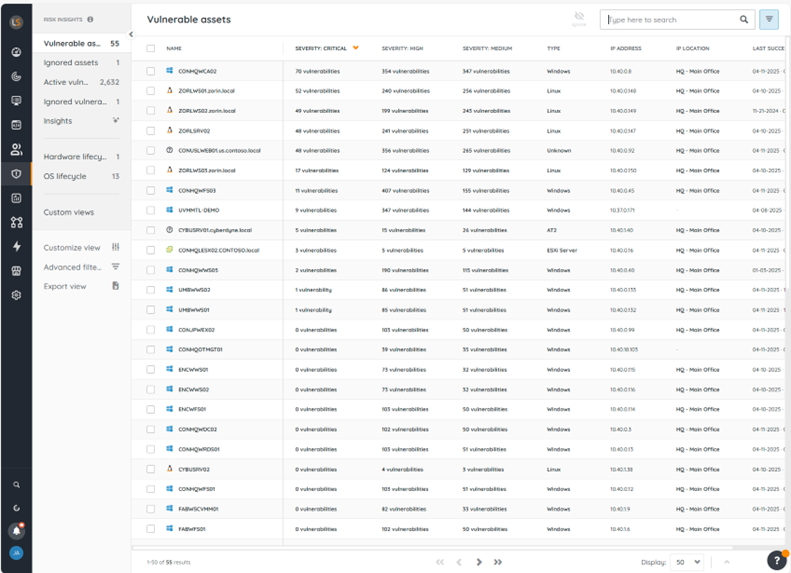Go to the next results page arrow
The width and height of the screenshot is (791, 573).
pos(479,562)
